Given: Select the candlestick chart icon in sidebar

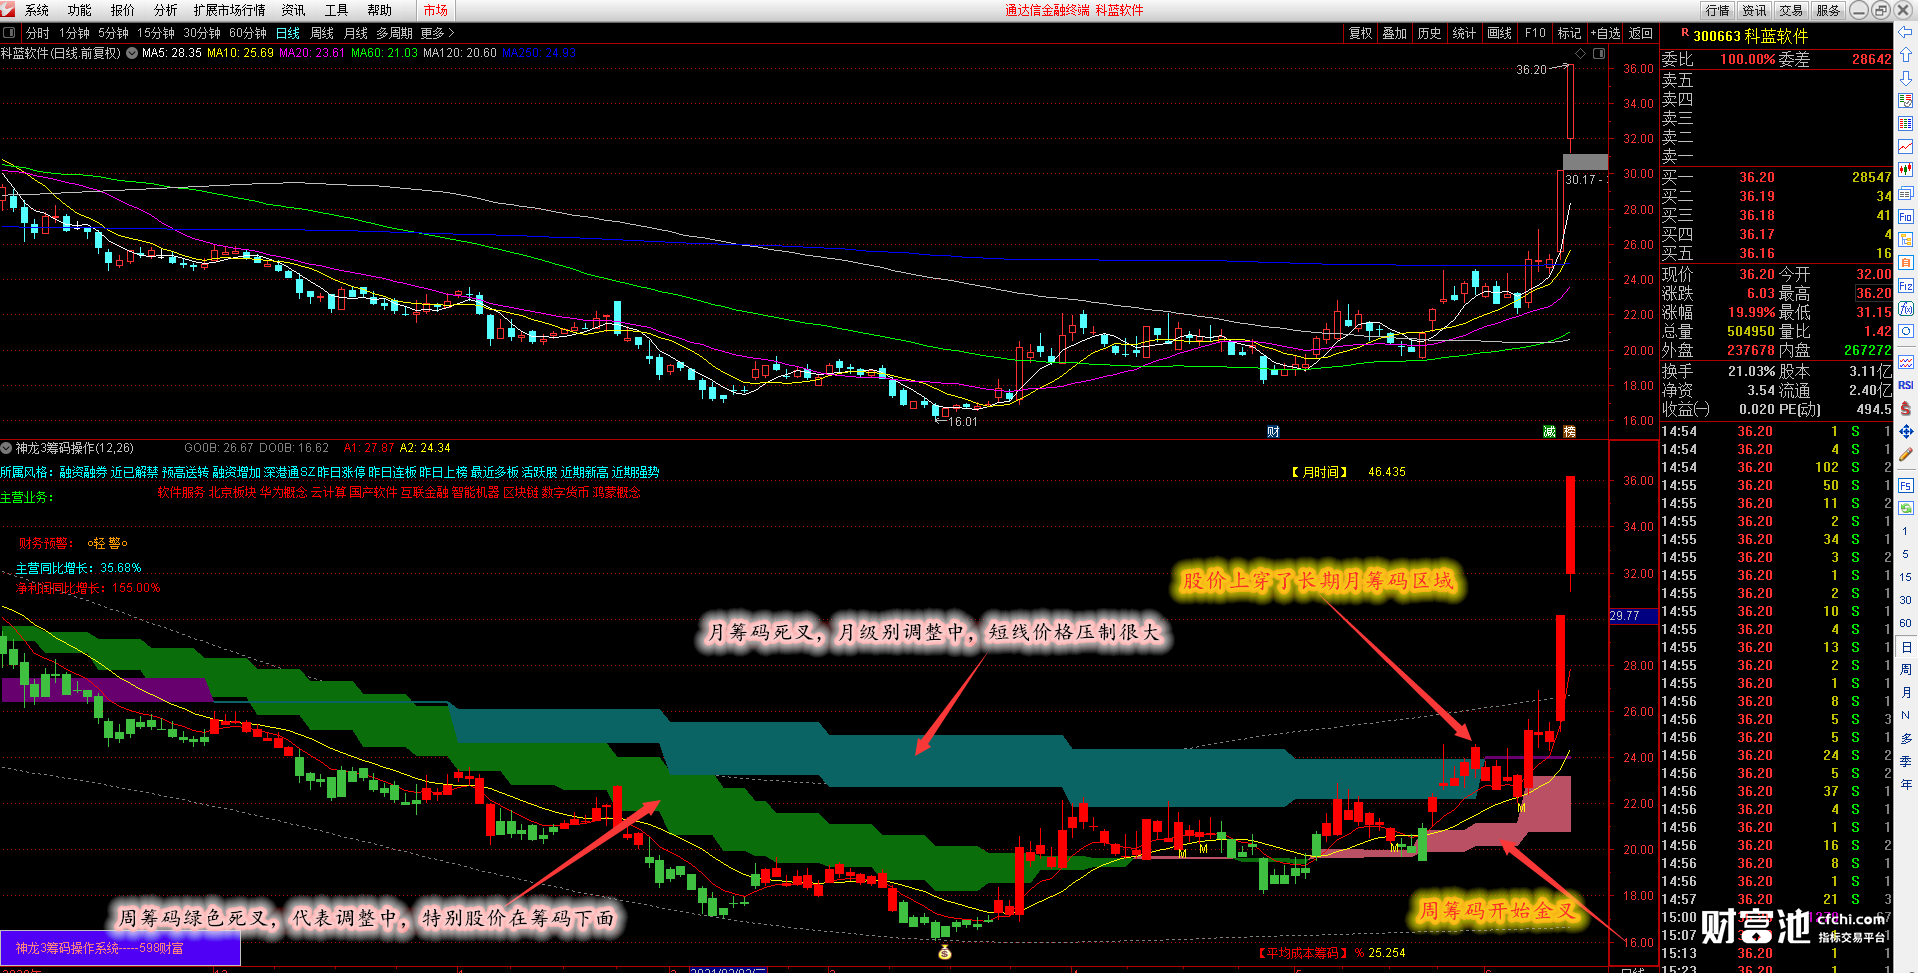Looking at the screenshot, I should [1905, 170].
